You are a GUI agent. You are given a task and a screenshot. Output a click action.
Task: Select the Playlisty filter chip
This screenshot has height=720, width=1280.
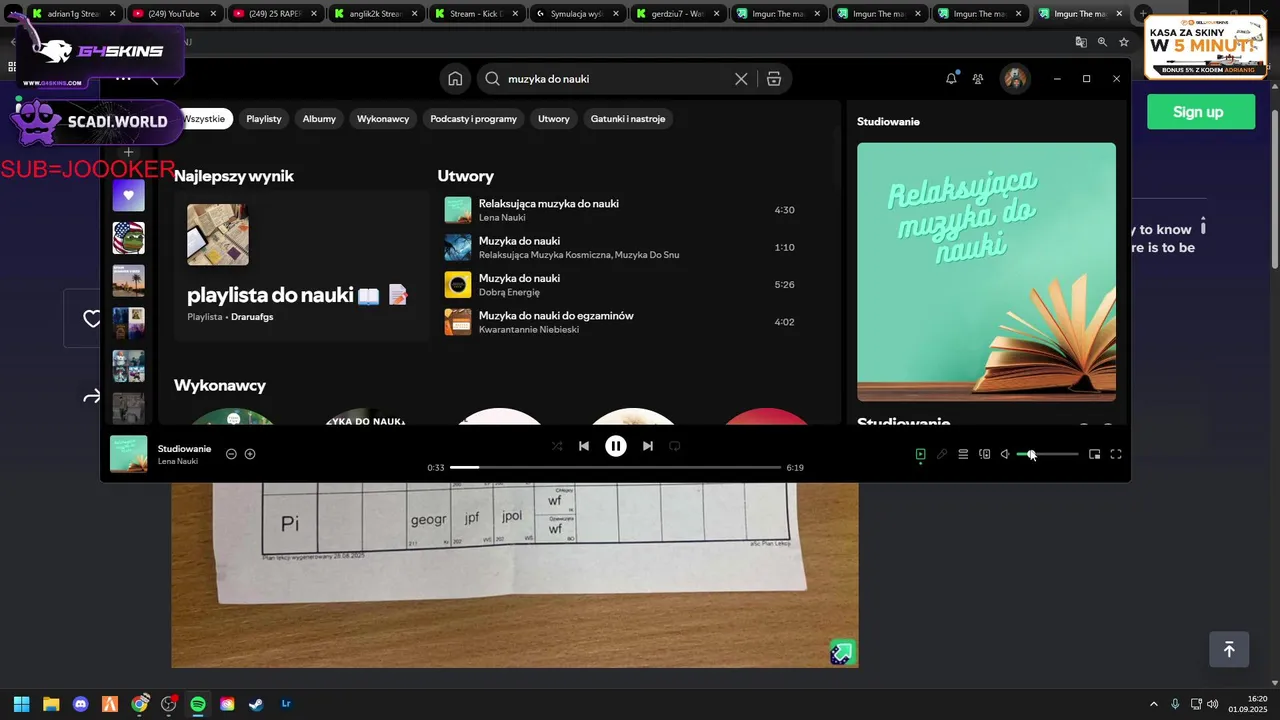point(264,118)
